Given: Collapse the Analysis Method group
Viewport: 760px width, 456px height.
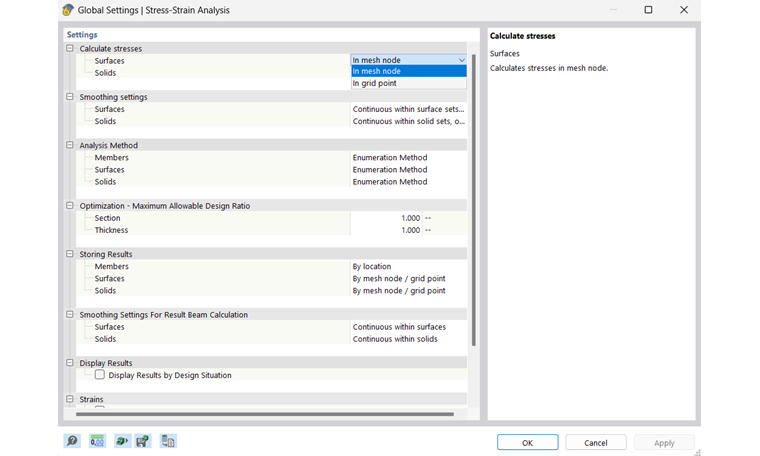Looking at the screenshot, I should (70, 145).
